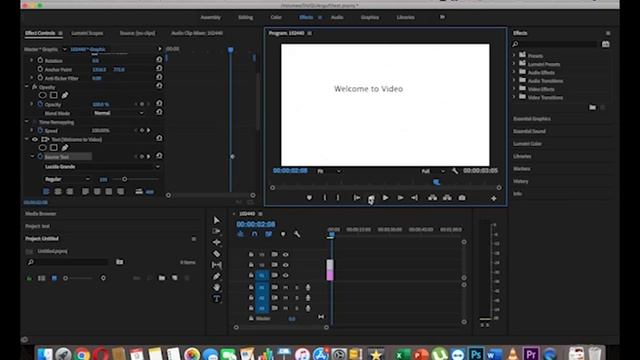Open the Fit zoom level dropdown
Screen dimensions: 640x360
[x=329, y=171]
